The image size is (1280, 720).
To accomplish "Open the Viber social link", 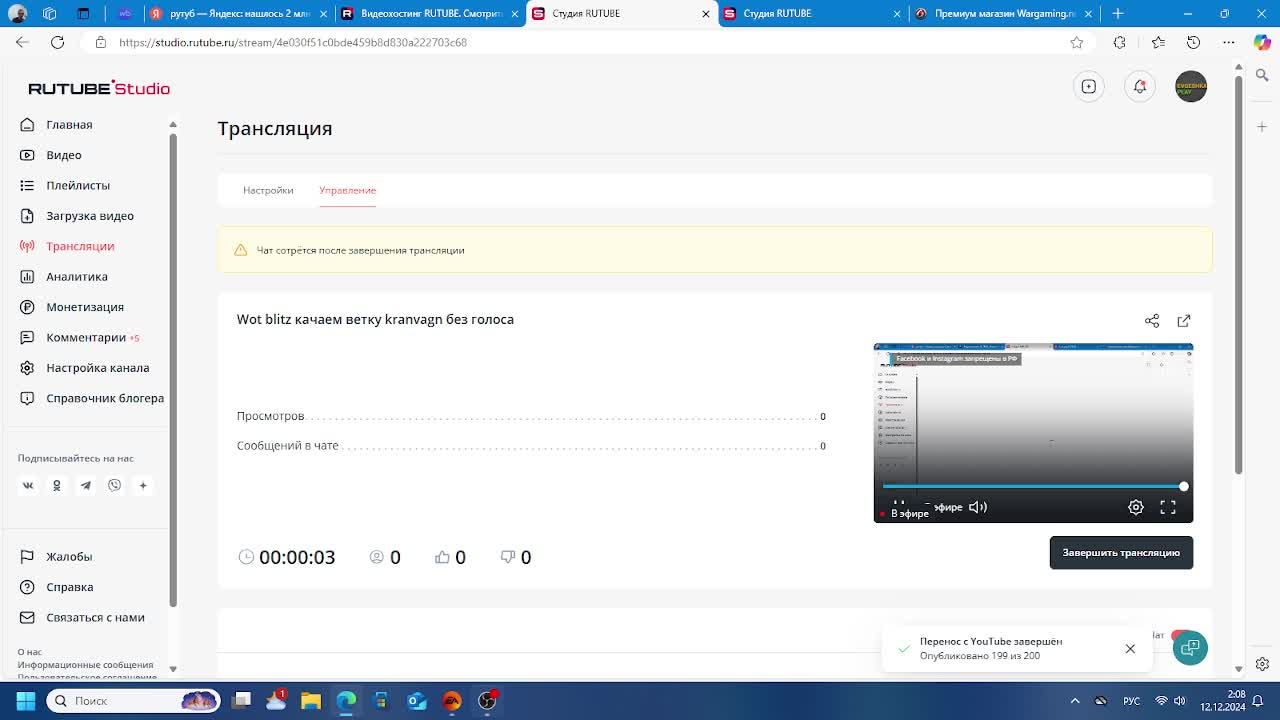I will [115, 485].
